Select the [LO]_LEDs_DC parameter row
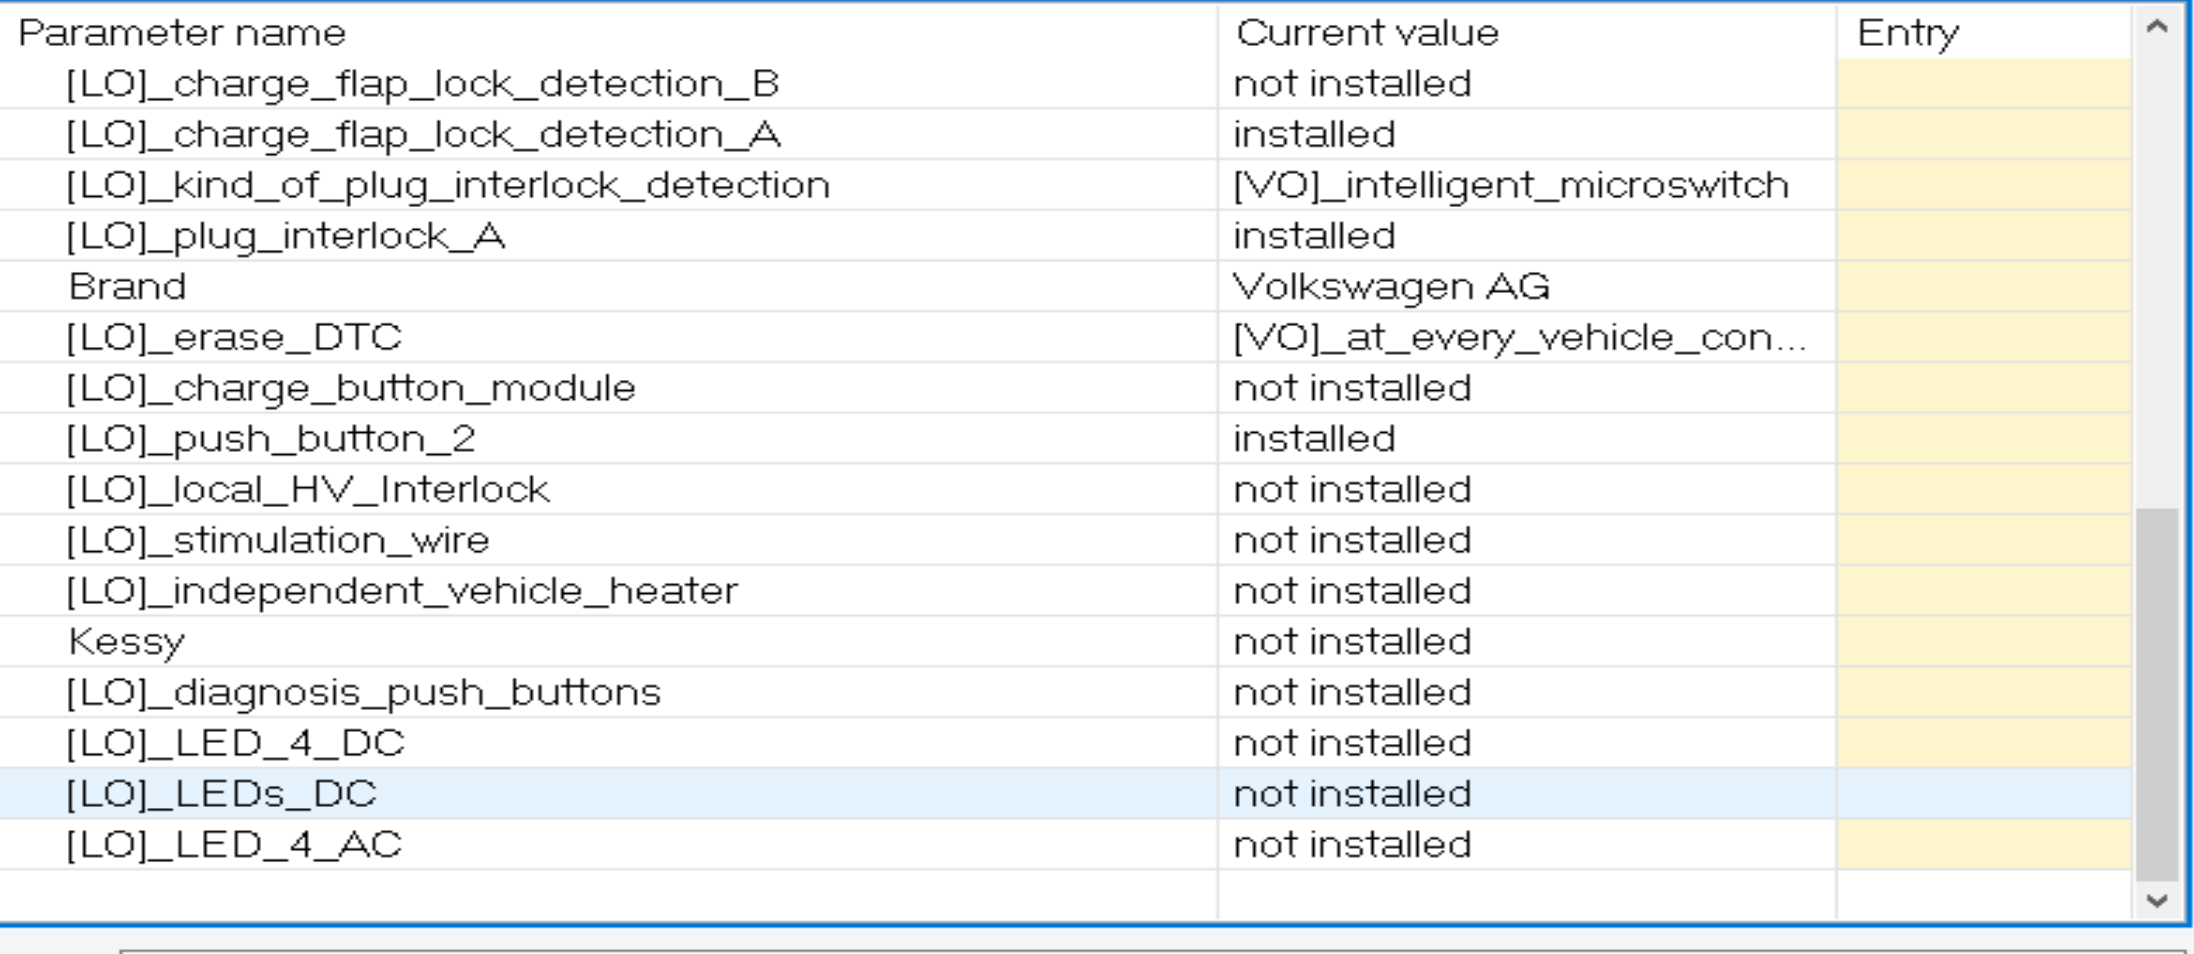The height and width of the screenshot is (954, 2194). click(221, 794)
